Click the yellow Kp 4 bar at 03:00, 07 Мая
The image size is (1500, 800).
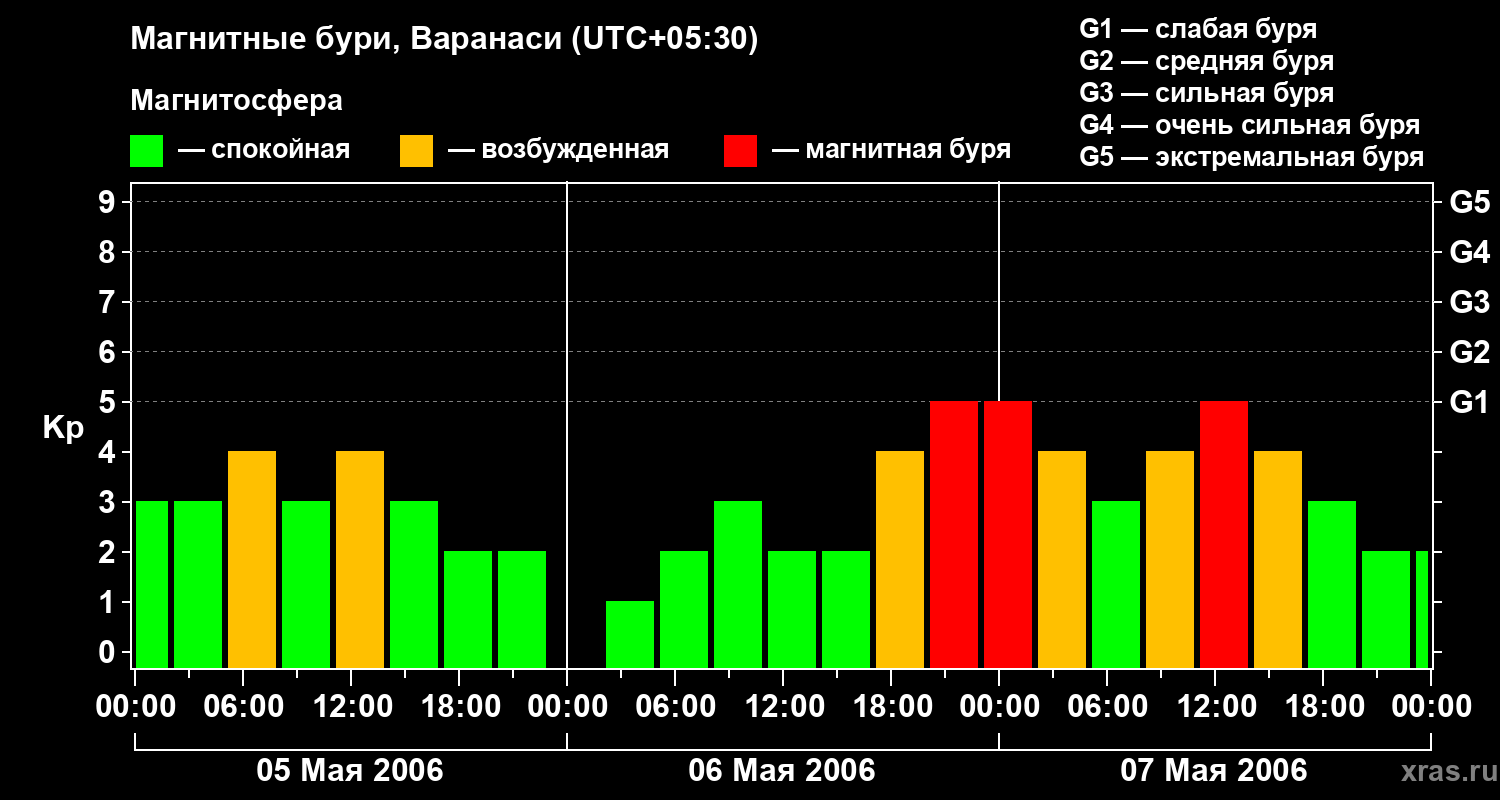(x=1062, y=559)
